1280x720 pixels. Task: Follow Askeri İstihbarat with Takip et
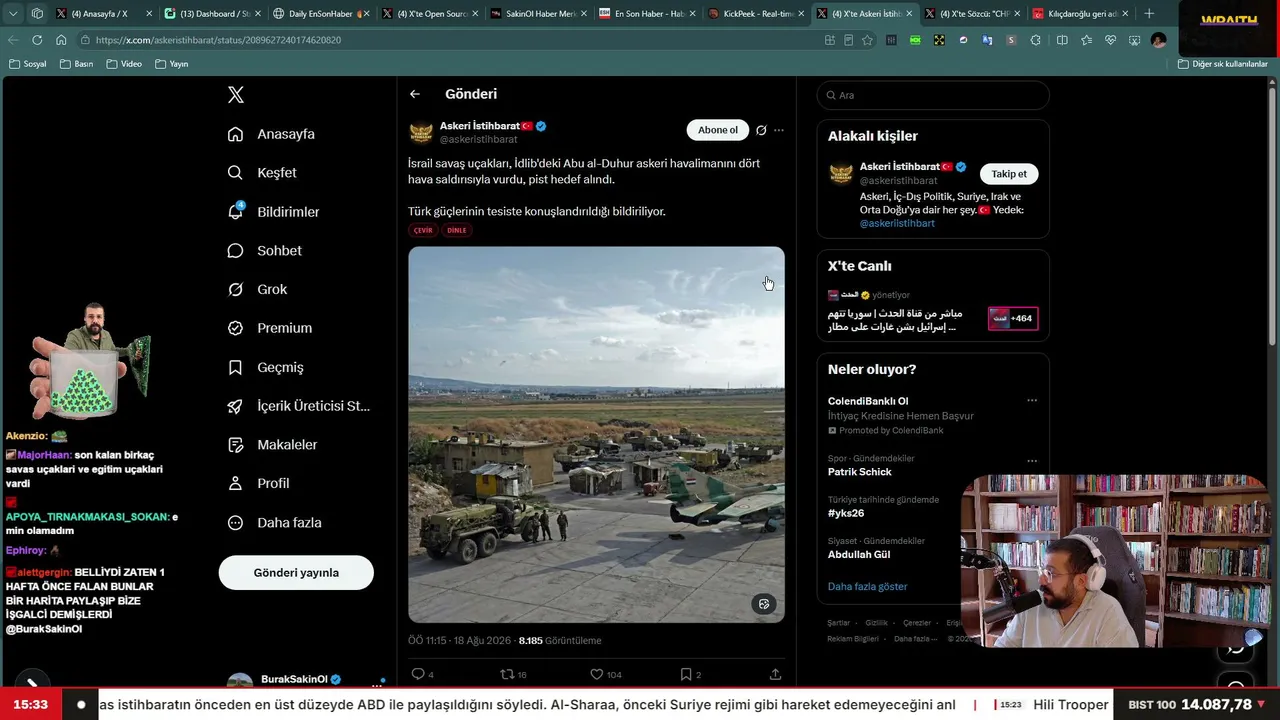1009,174
